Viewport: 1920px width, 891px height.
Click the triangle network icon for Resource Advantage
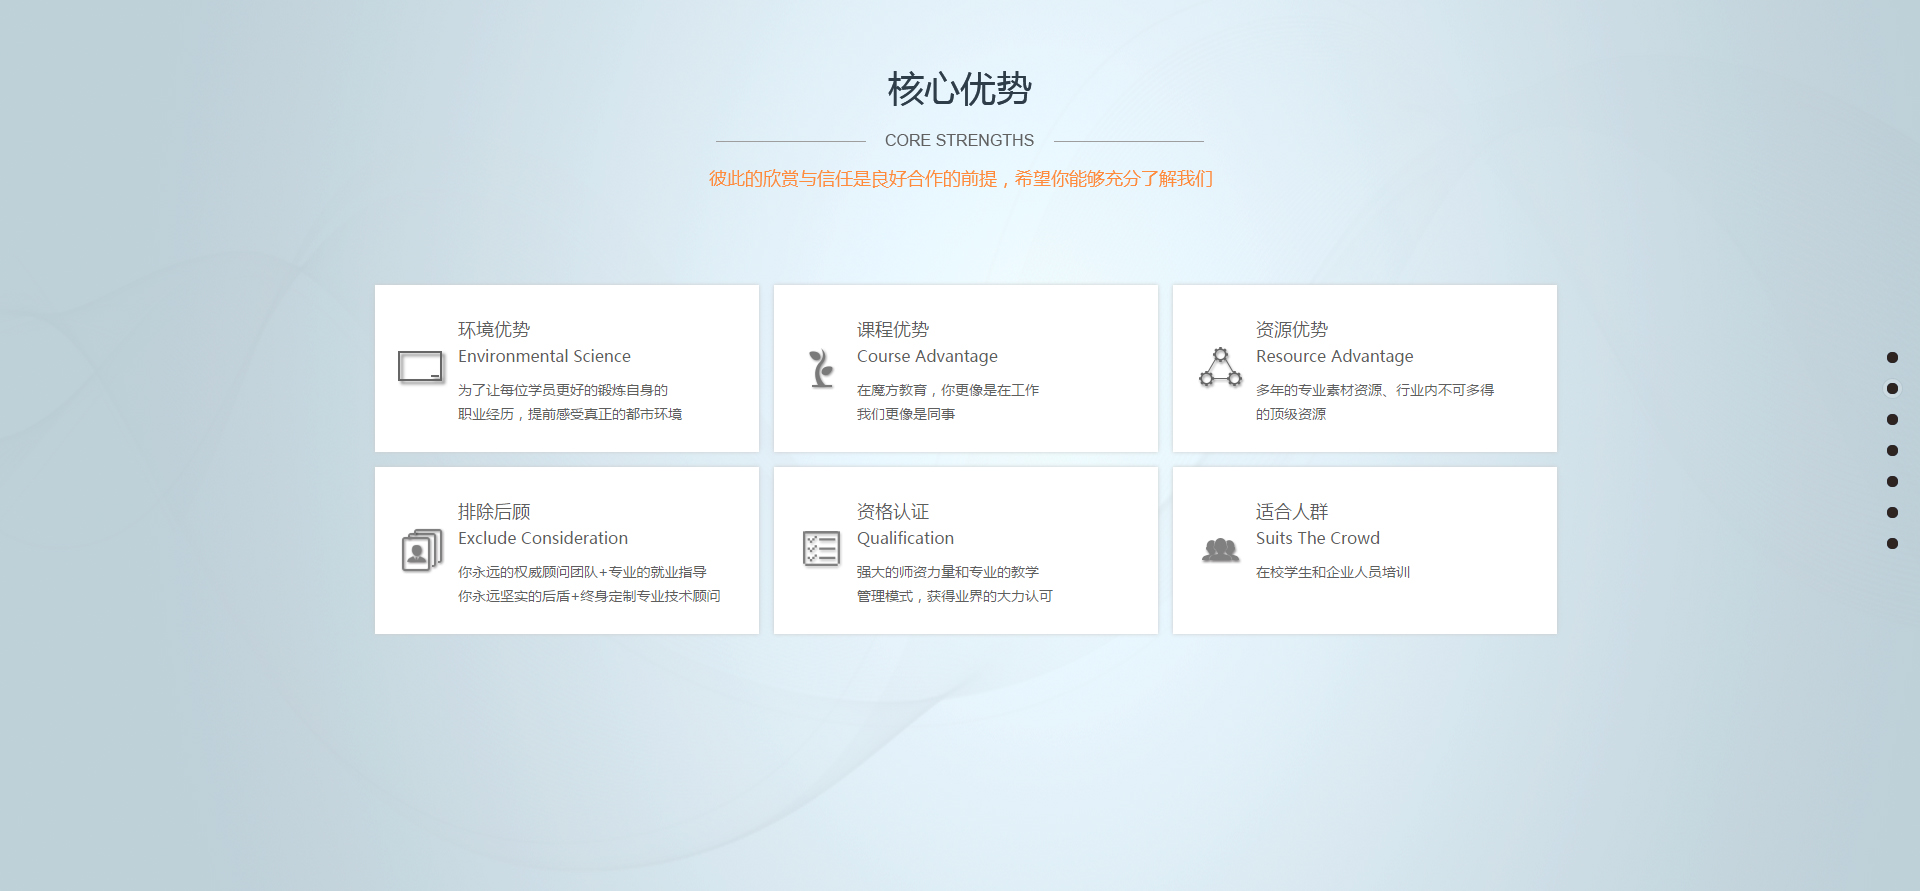(x=1220, y=368)
